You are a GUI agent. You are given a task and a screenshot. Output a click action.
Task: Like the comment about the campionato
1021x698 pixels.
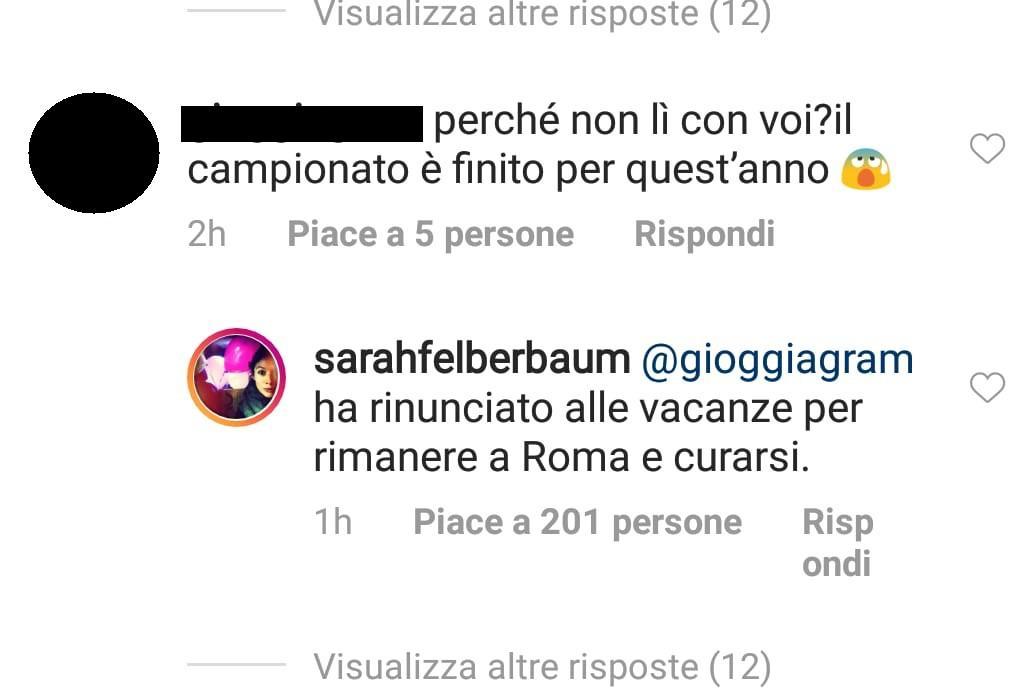click(x=988, y=149)
